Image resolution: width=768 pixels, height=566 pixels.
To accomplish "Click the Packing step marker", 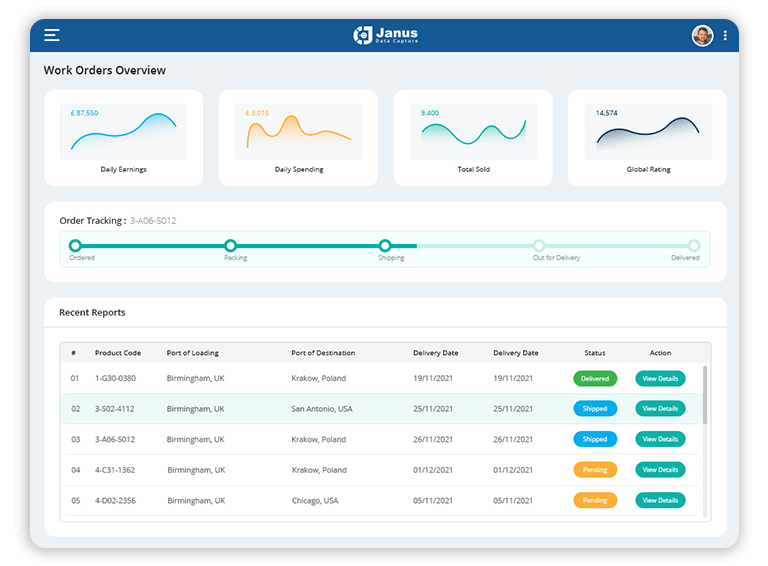I will [230, 245].
